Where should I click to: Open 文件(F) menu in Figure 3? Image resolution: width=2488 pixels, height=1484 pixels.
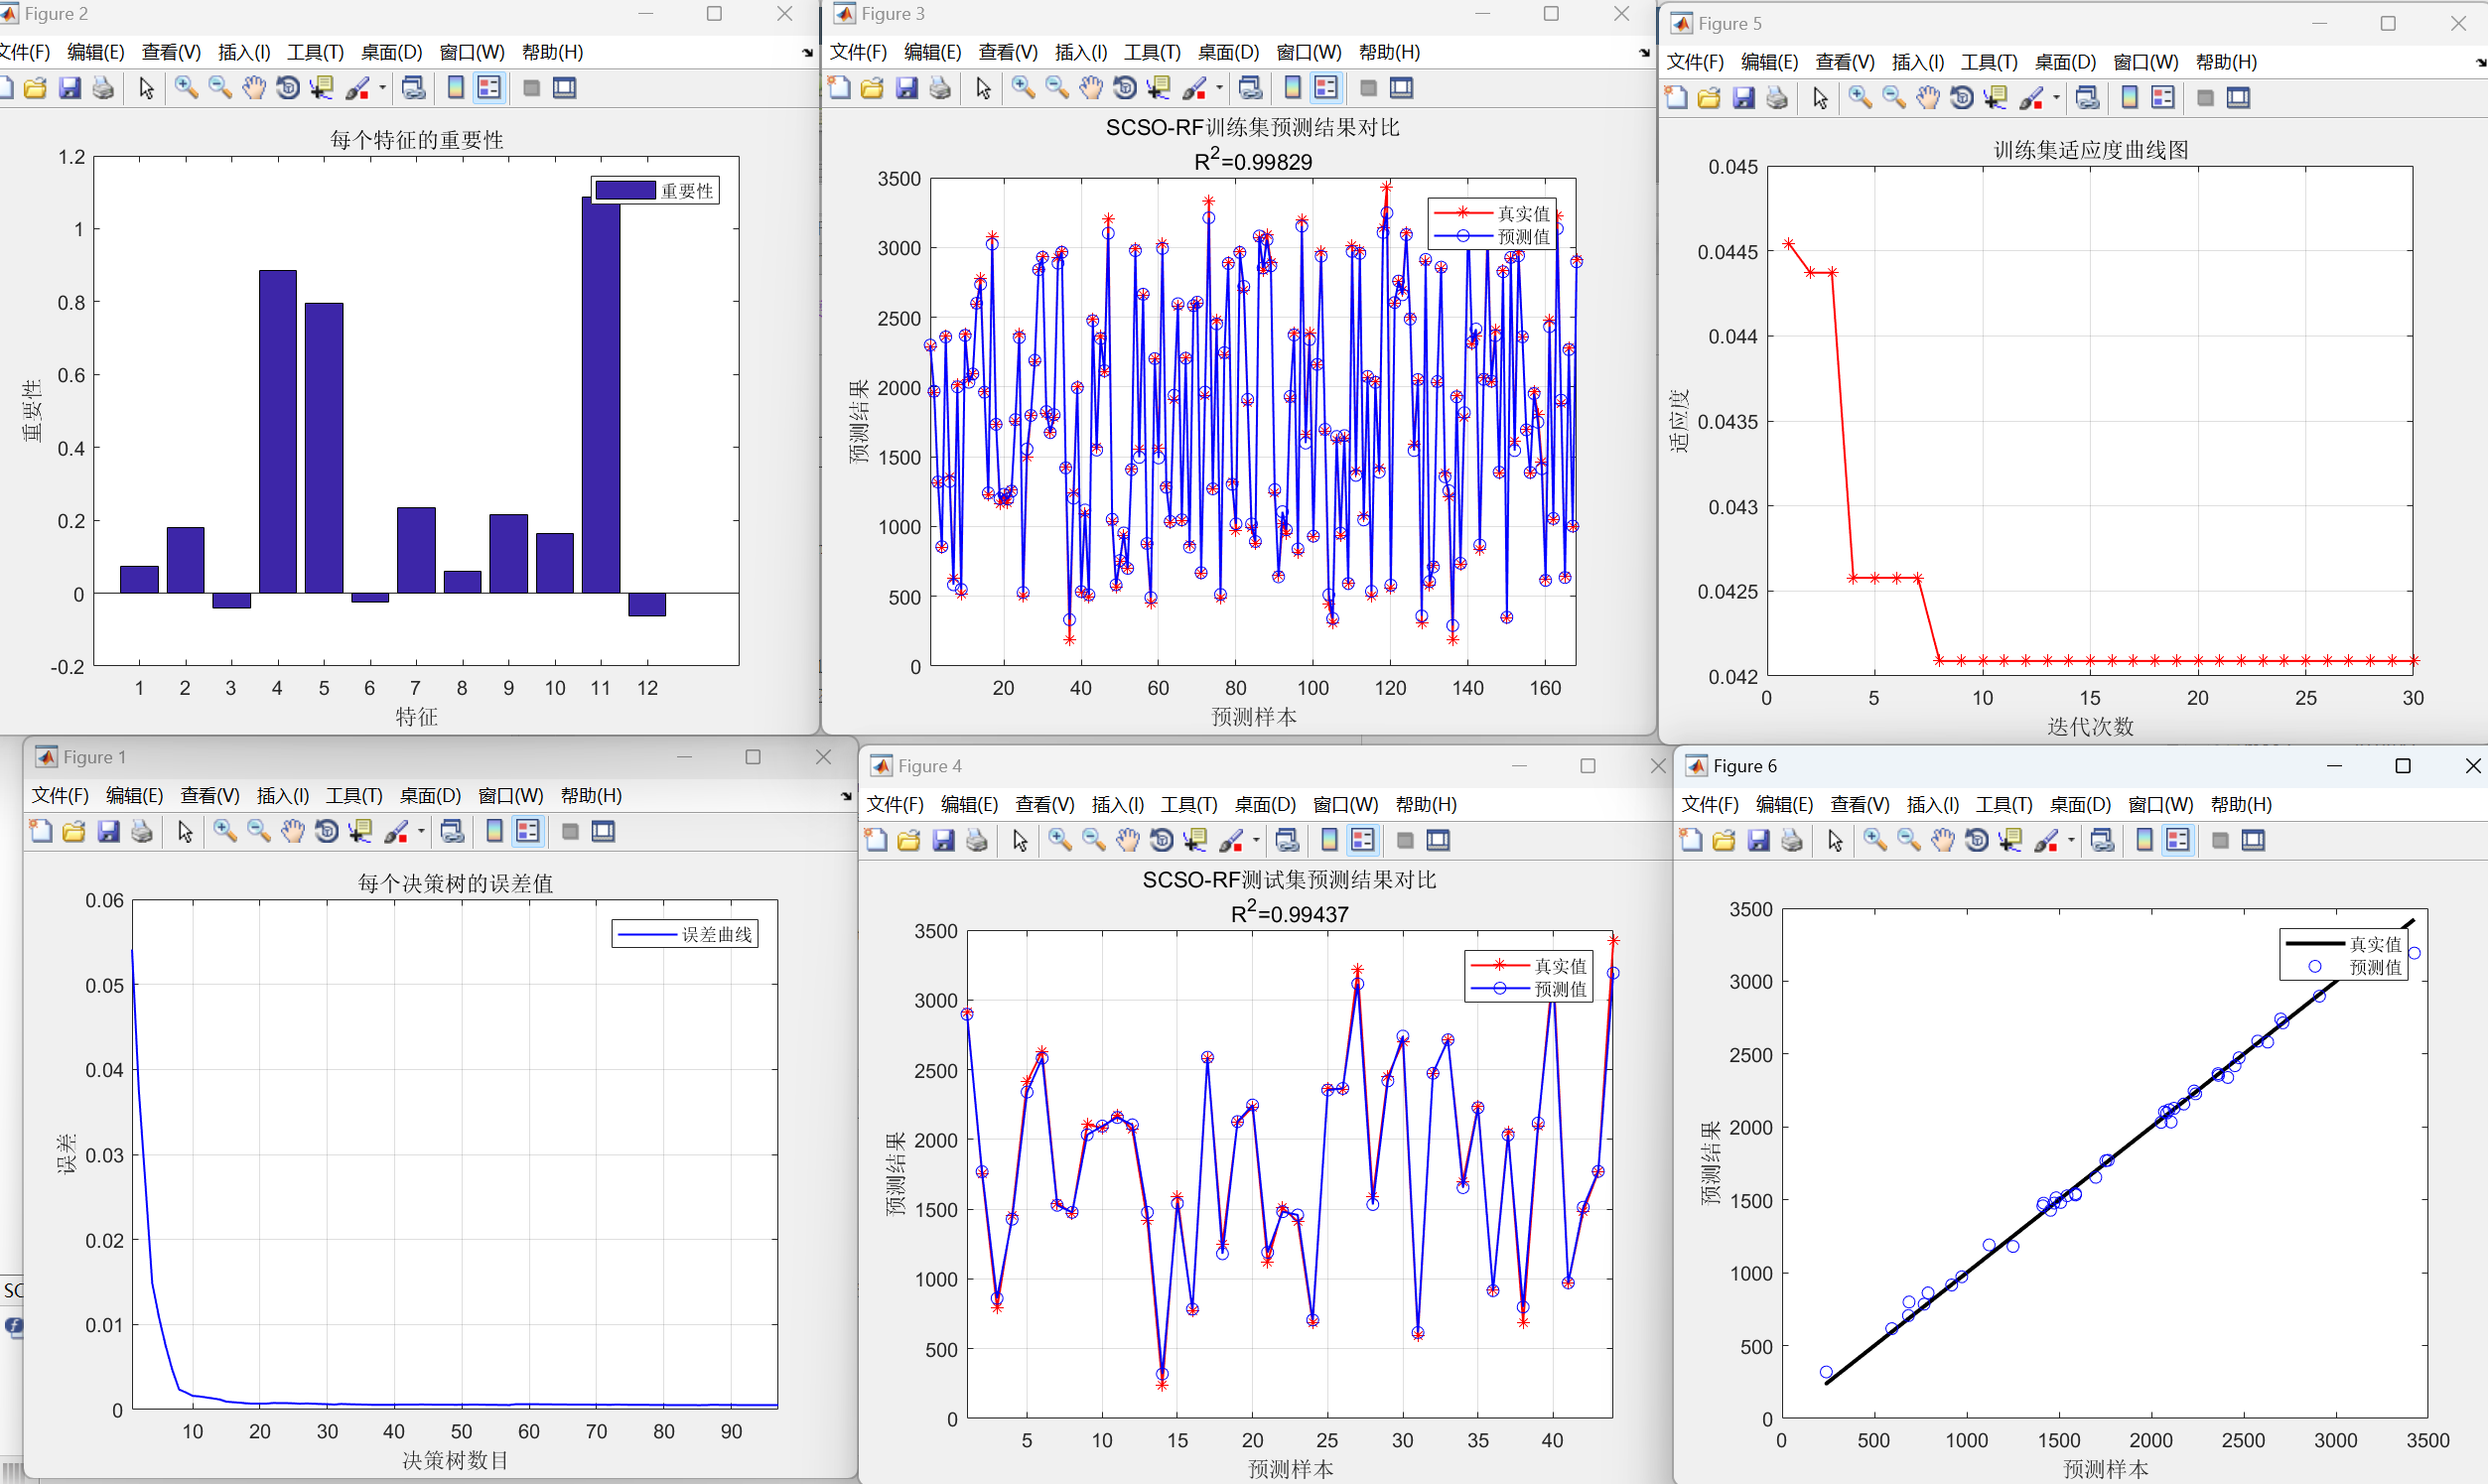858,52
